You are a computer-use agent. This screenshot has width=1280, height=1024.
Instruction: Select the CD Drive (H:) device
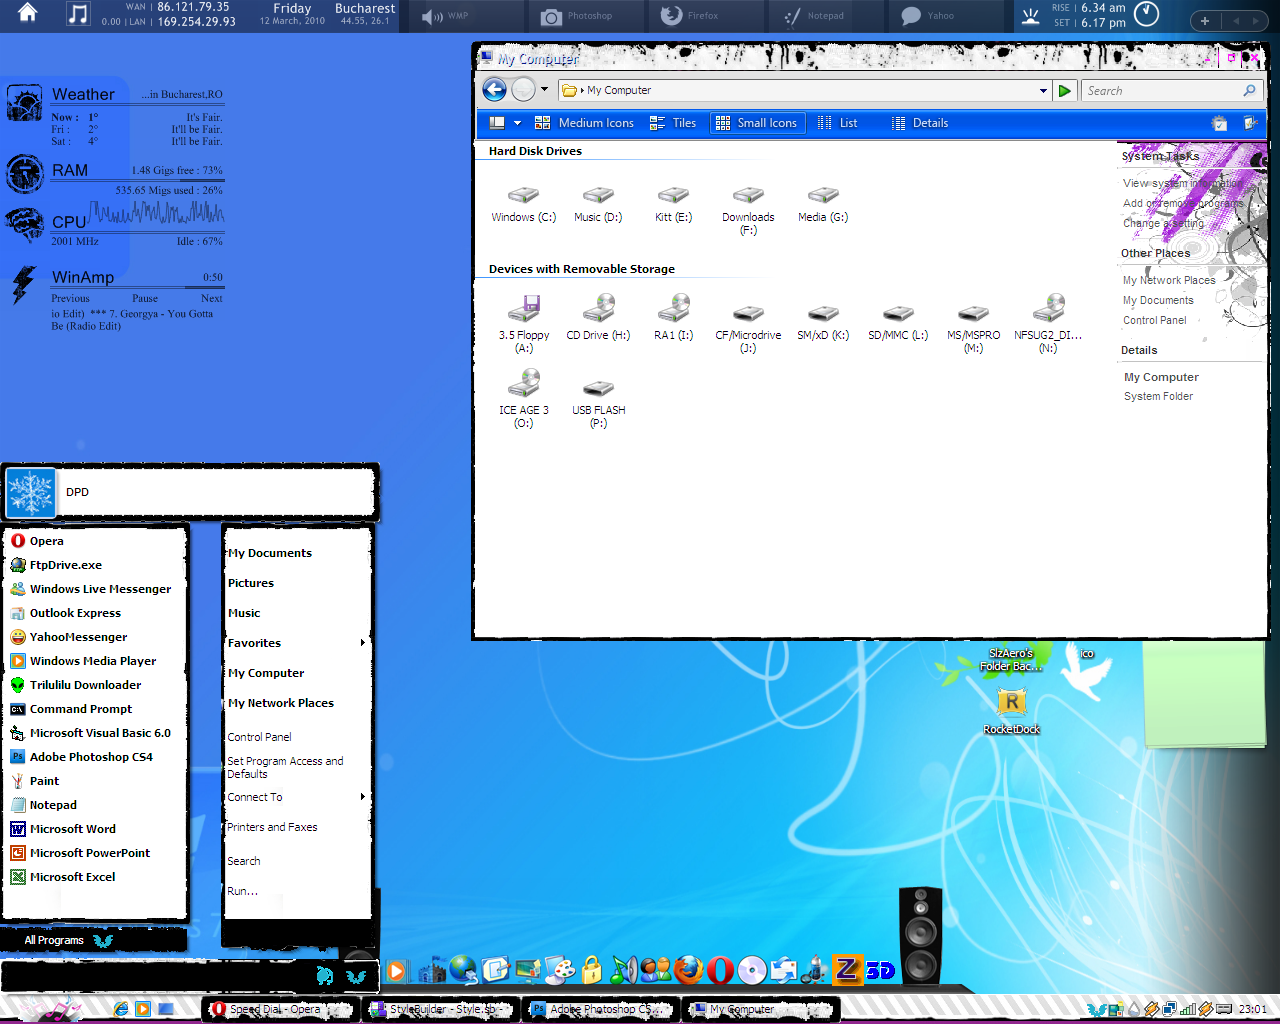(598, 318)
